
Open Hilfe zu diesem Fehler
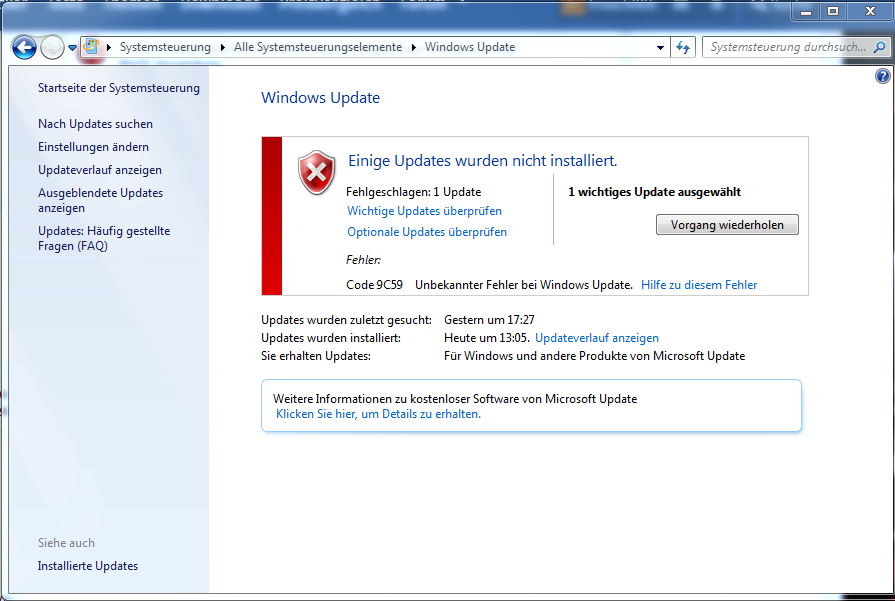(699, 285)
